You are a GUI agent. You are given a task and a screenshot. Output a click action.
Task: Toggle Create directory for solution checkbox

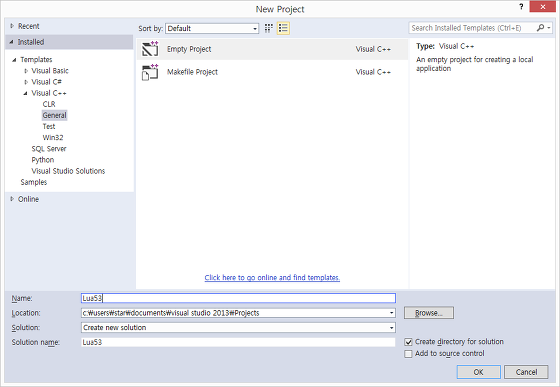point(408,342)
